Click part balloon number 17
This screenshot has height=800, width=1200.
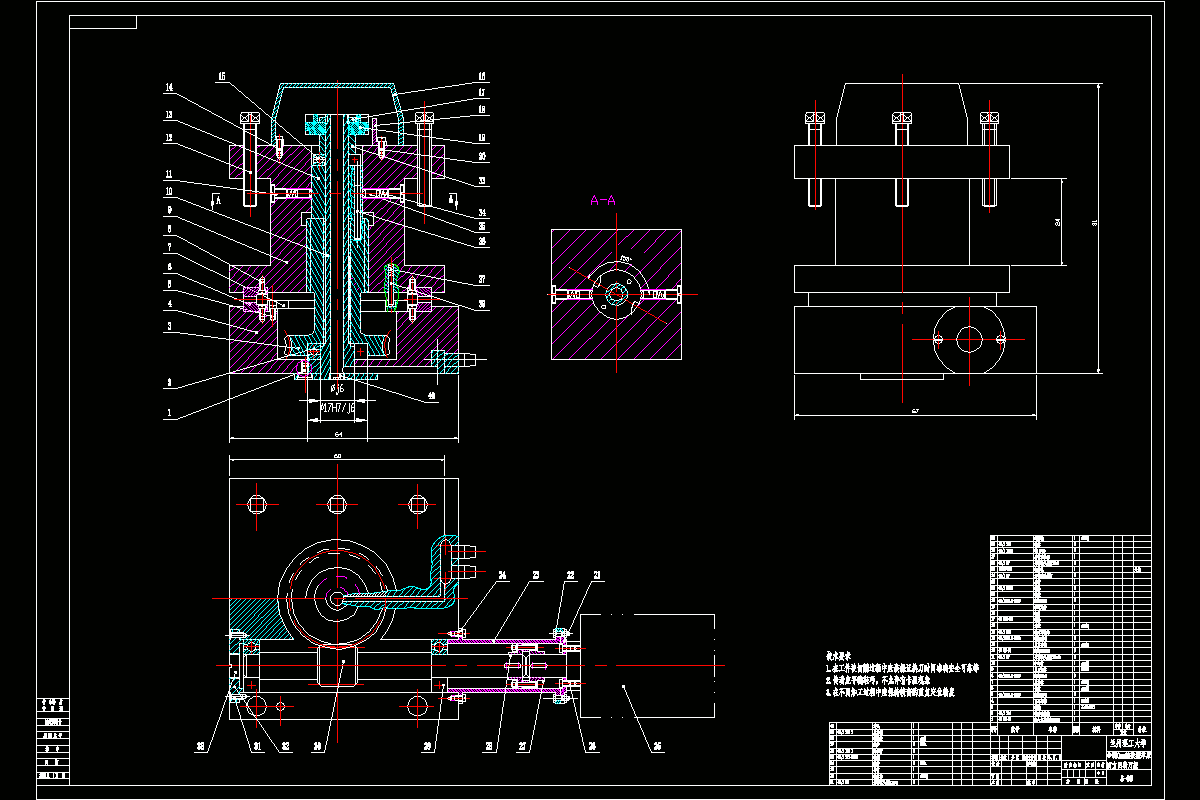coord(481,93)
